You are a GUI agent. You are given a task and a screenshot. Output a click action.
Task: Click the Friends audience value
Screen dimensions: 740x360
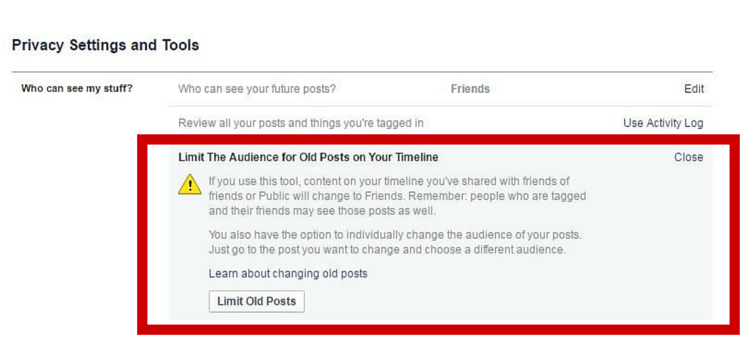tap(470, 89)
